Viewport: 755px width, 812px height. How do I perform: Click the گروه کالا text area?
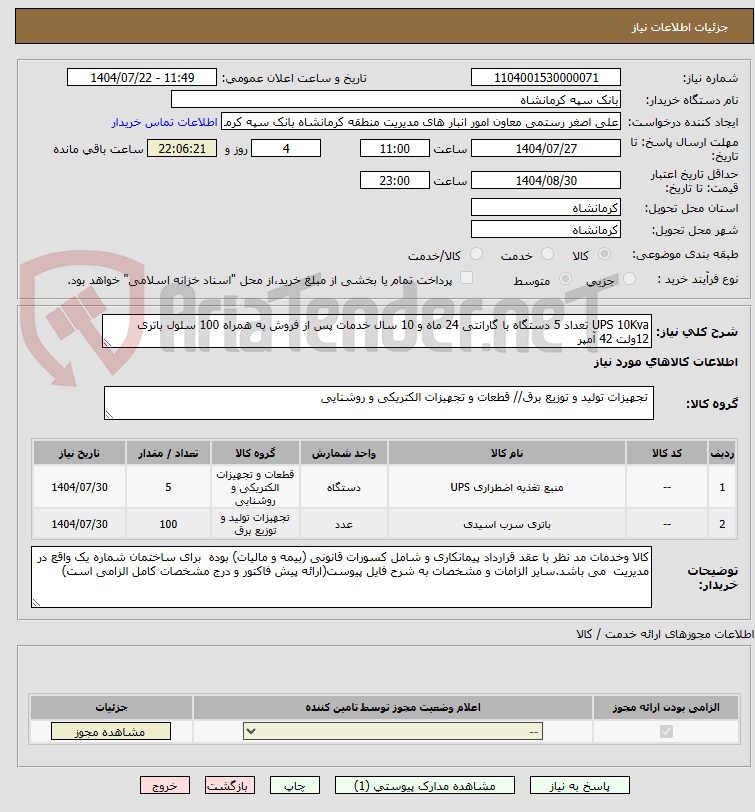point(379,403)
